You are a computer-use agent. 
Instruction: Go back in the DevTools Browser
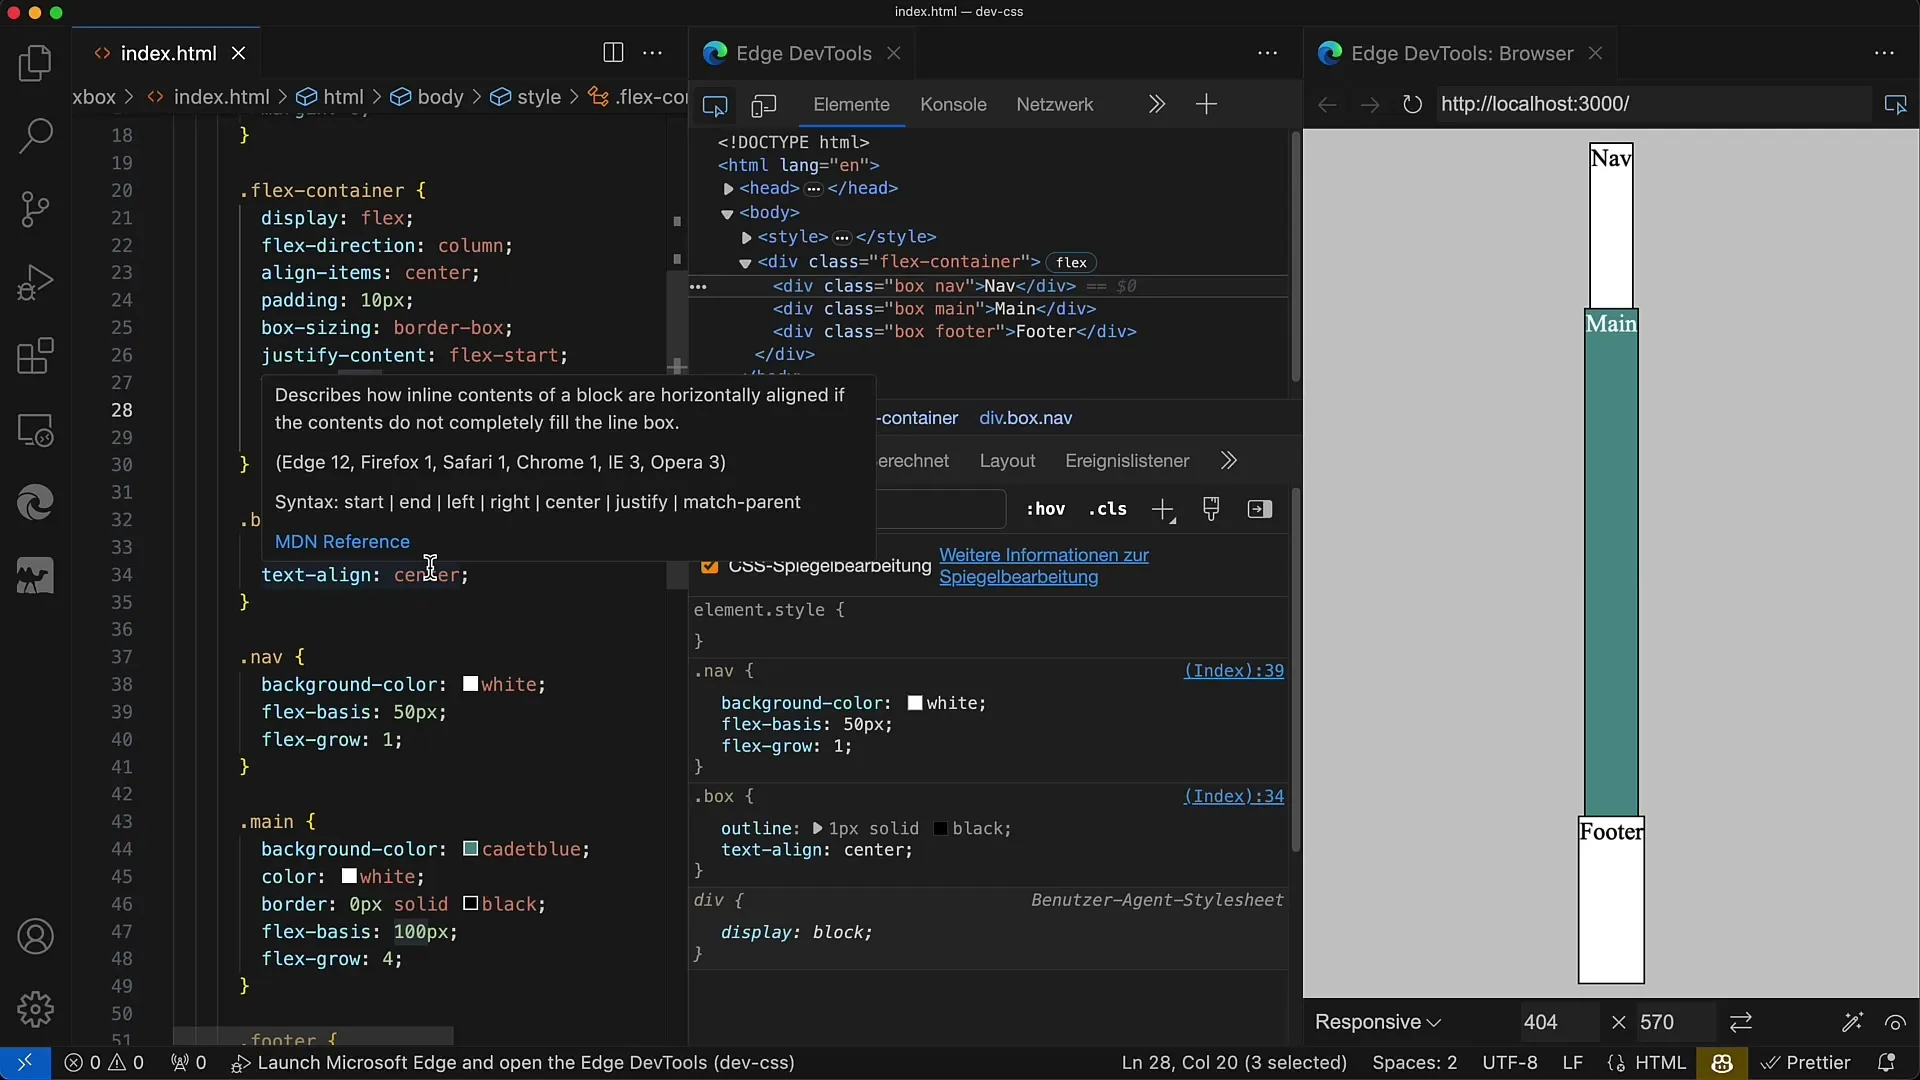click(1327, 104)
